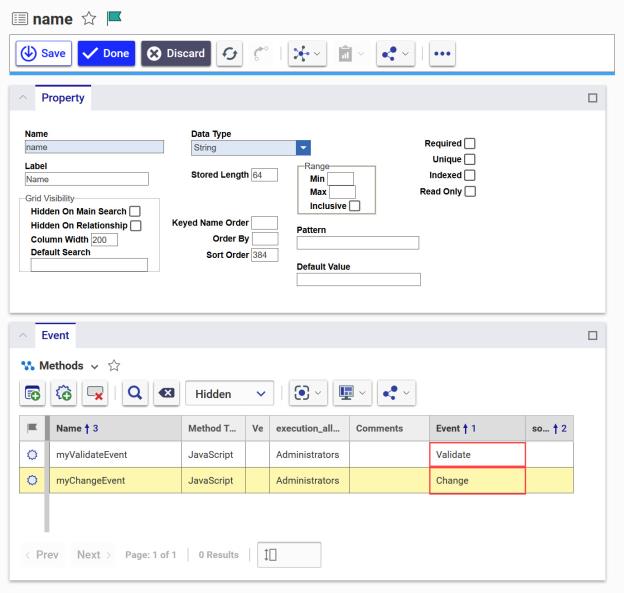Viewport: 624px width, 593px height.
Task: Click the Range Min field
Action: click(x=341, y=179)
